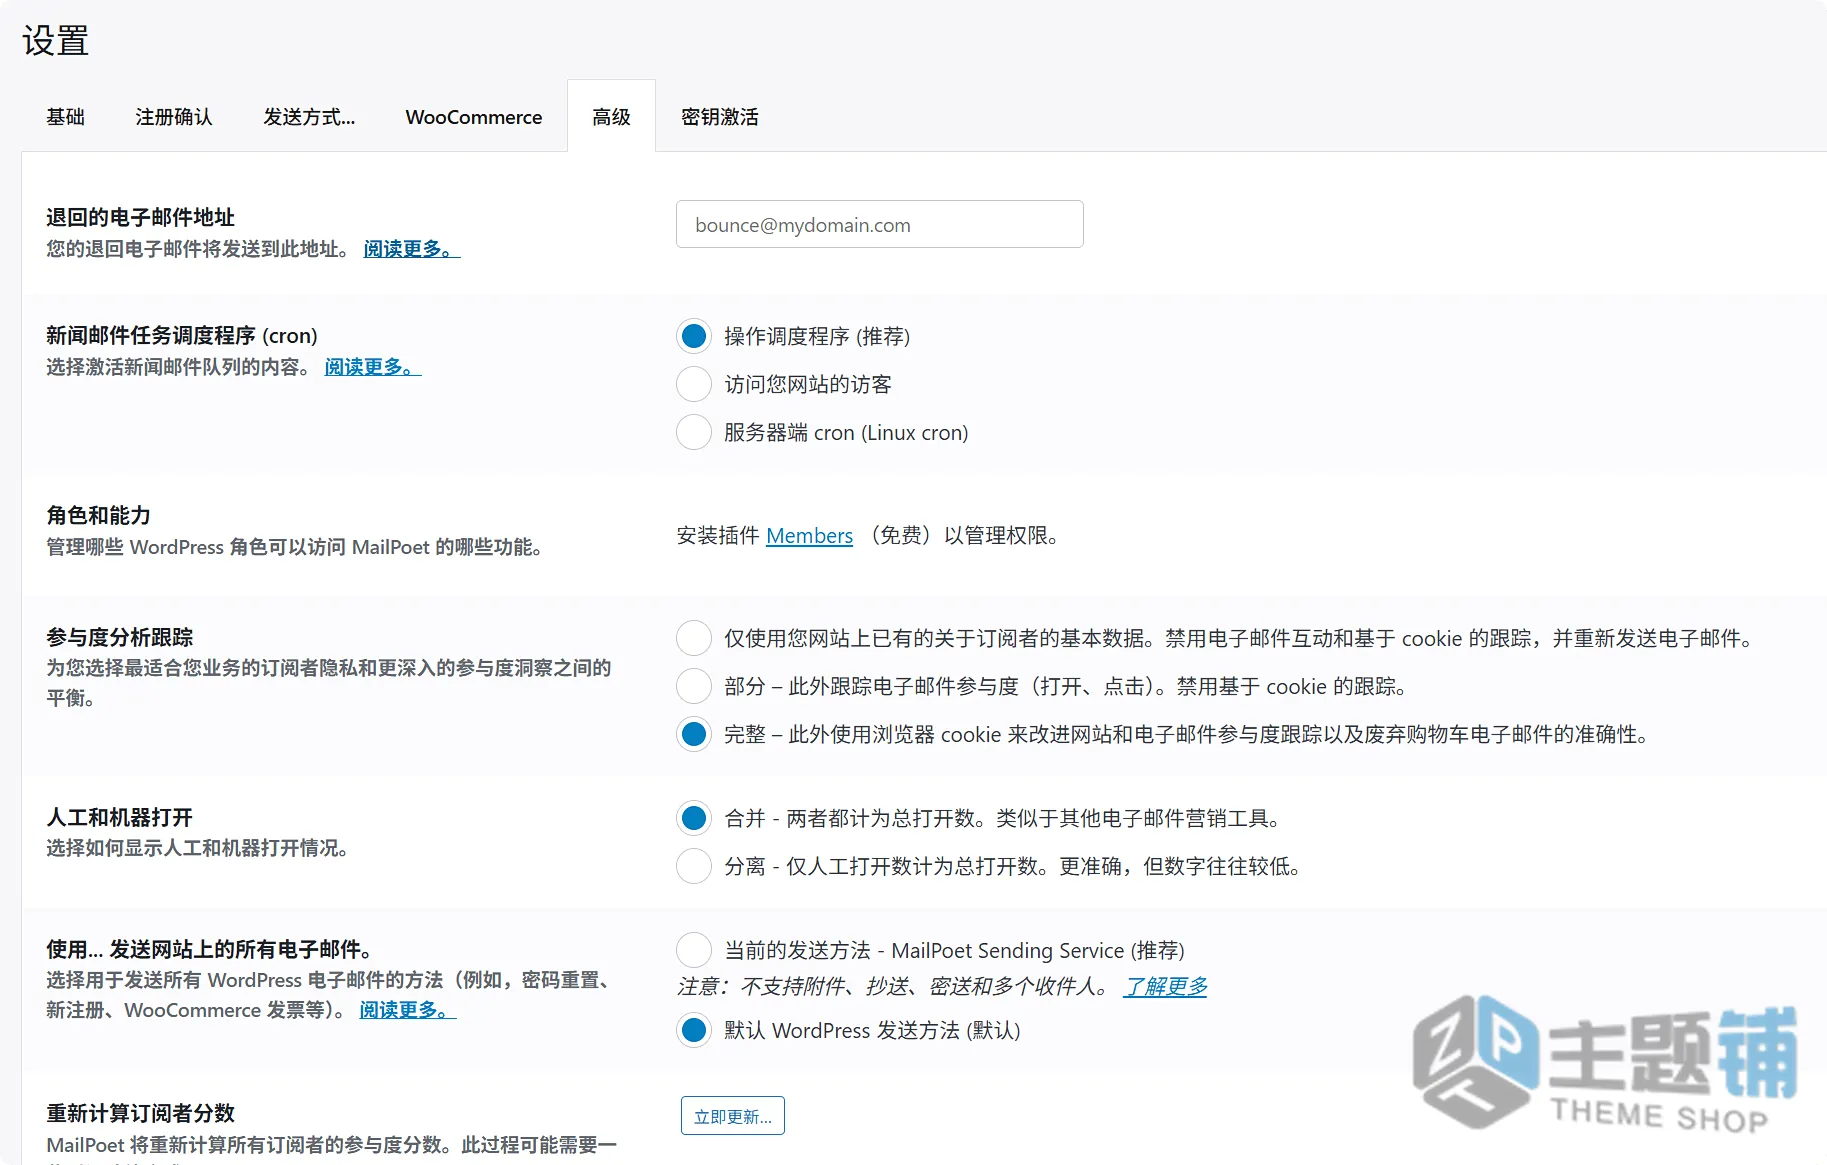
Task: Switch to the WooCommerce tab
Action: point(474,117)
